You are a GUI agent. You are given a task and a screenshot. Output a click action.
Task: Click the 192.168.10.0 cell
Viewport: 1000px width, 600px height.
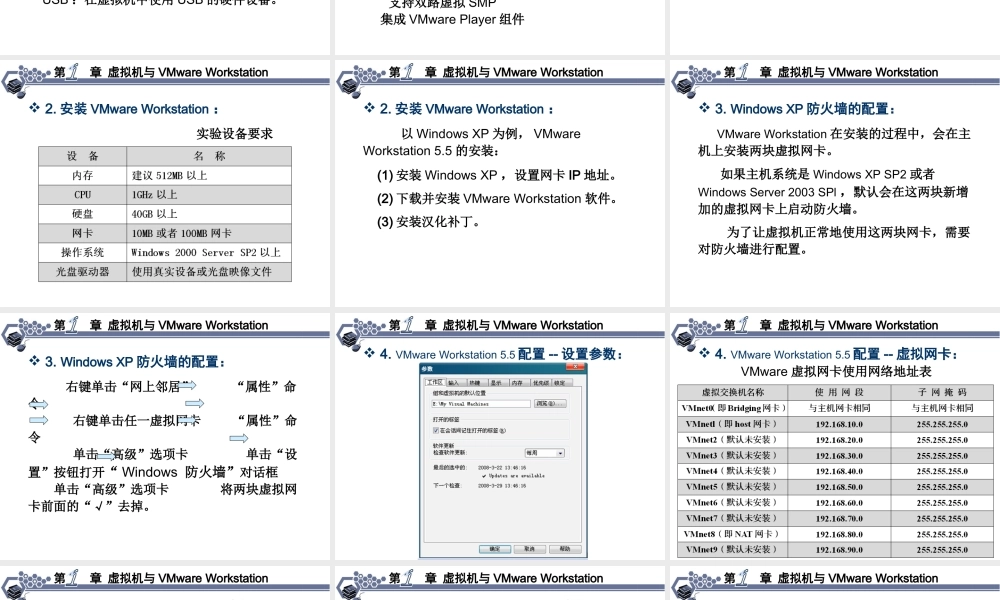(839, 424)
